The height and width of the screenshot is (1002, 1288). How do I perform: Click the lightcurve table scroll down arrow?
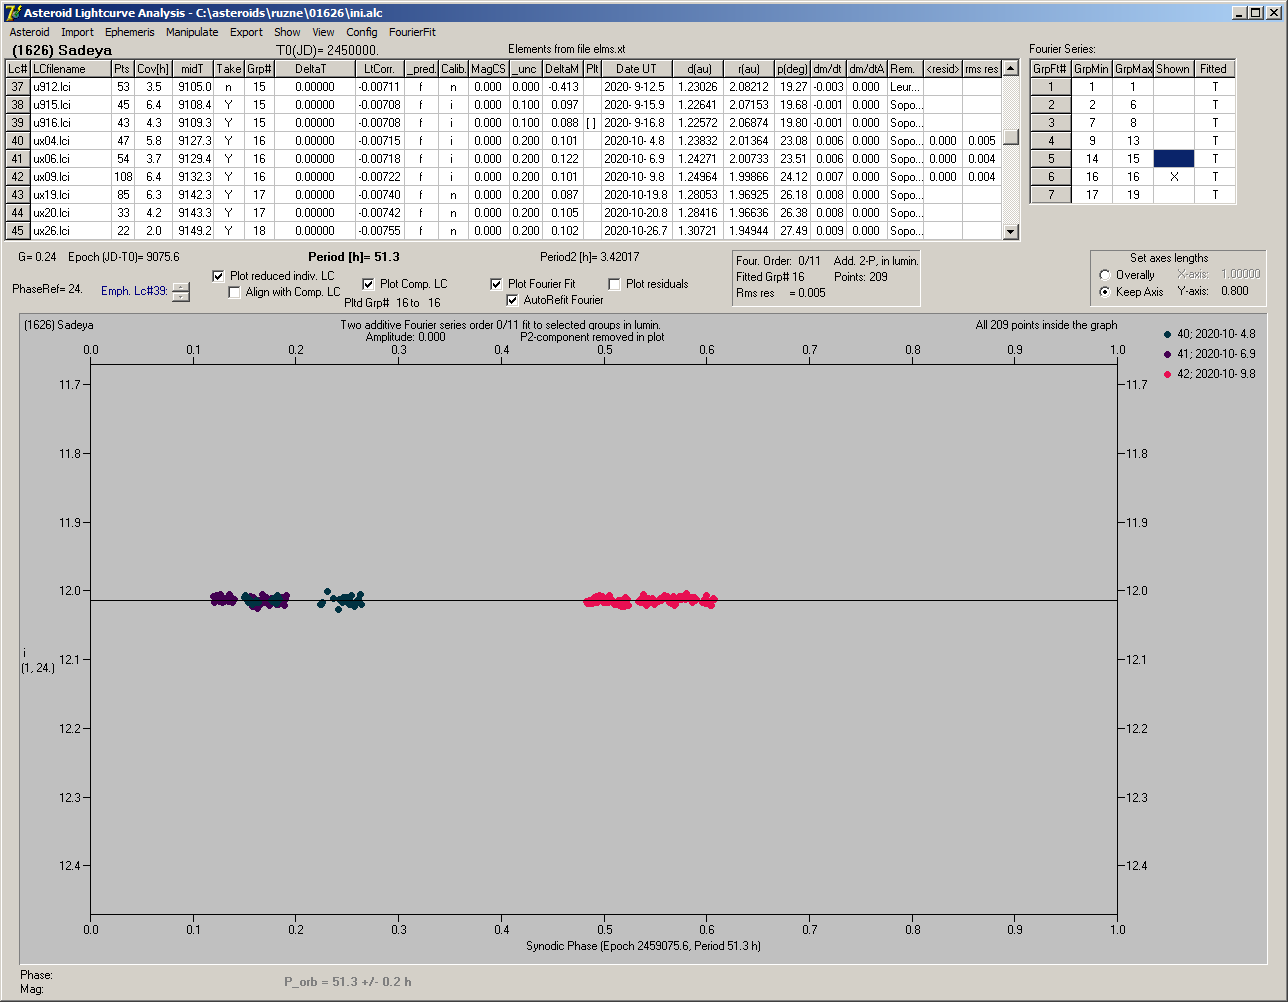[x=1011, y=231]
